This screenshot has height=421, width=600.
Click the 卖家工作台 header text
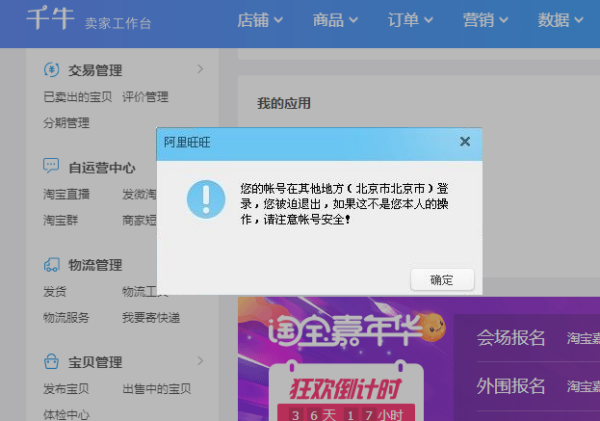coord(118,23)
